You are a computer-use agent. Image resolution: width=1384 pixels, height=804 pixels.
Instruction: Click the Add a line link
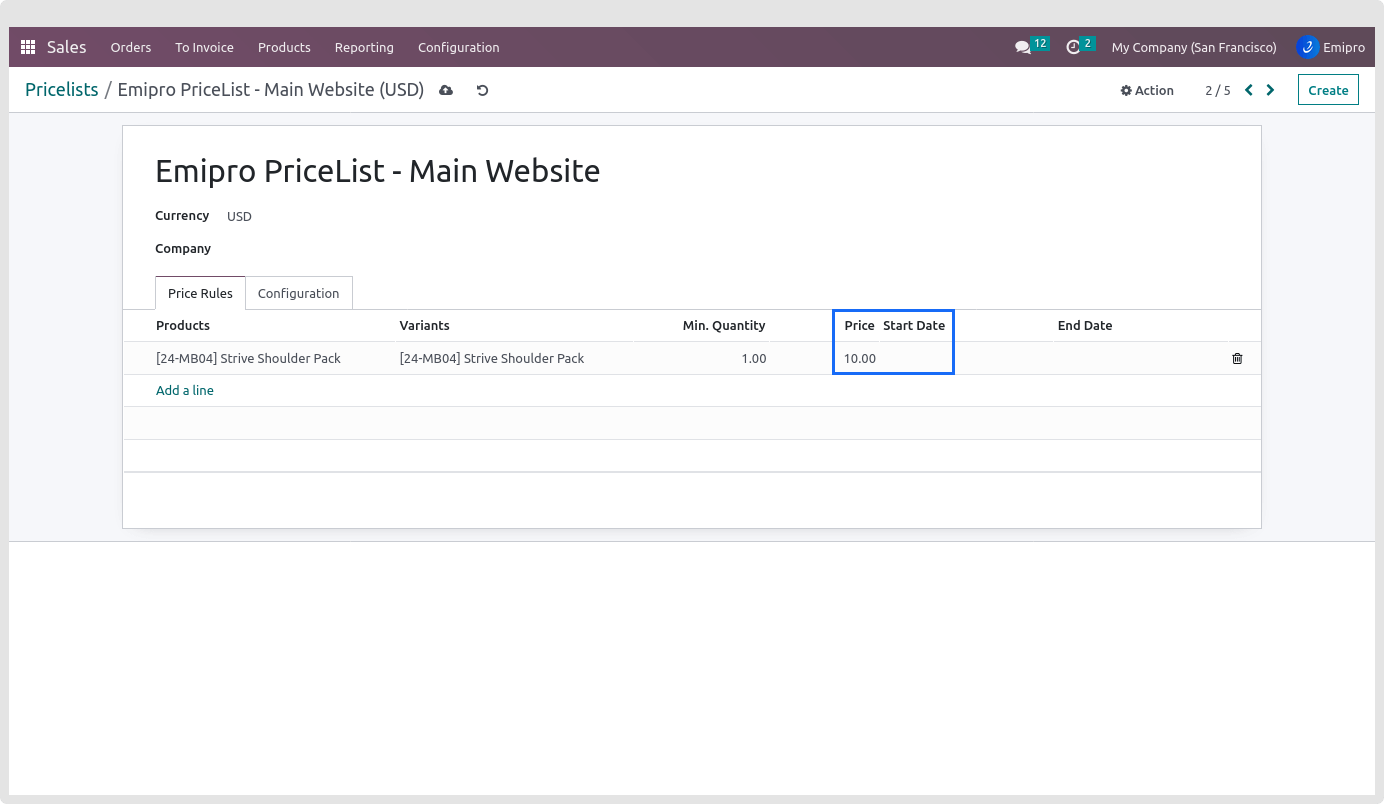pos(185,390)
